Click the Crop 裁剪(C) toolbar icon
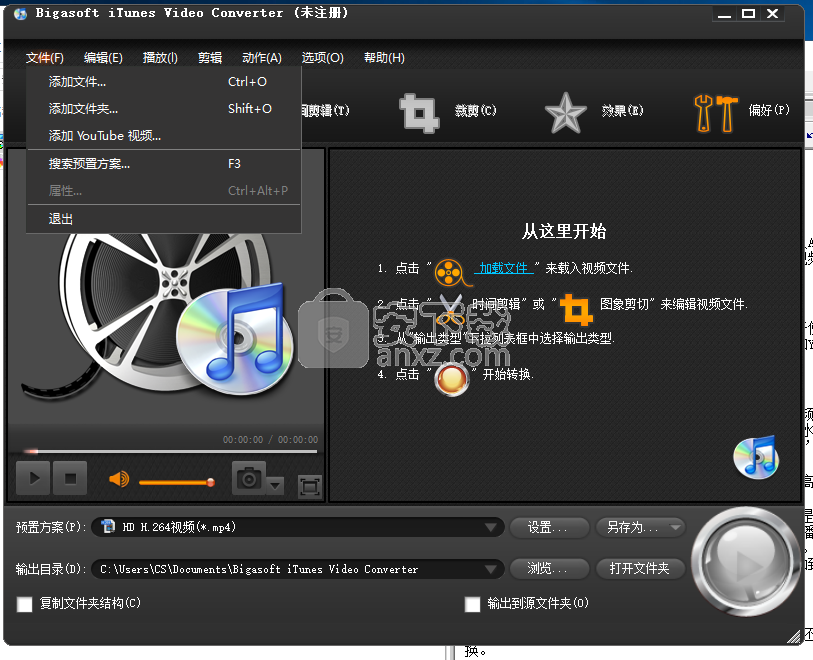The image size is (813, 660). tap(419, 111)
